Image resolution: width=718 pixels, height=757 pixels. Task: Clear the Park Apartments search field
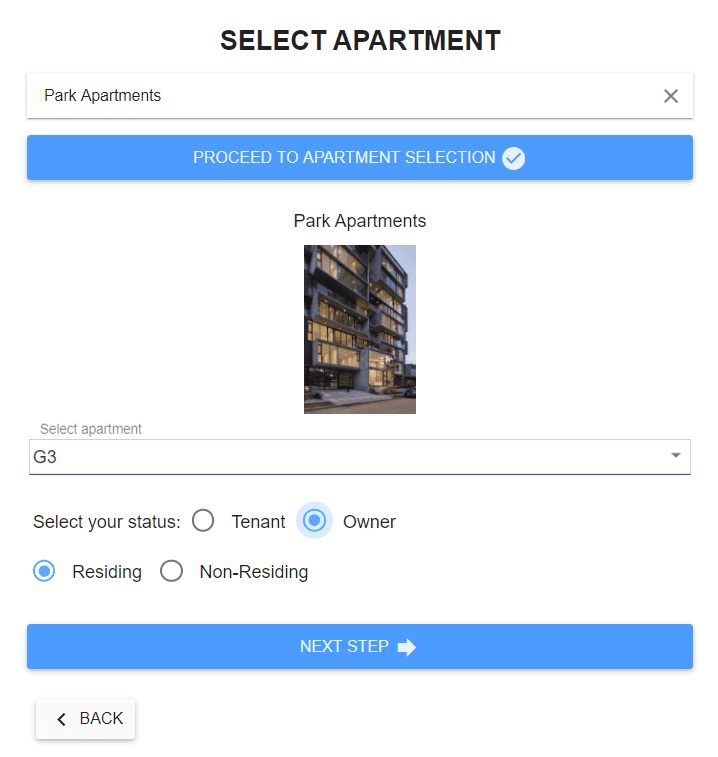coord(670,96)
